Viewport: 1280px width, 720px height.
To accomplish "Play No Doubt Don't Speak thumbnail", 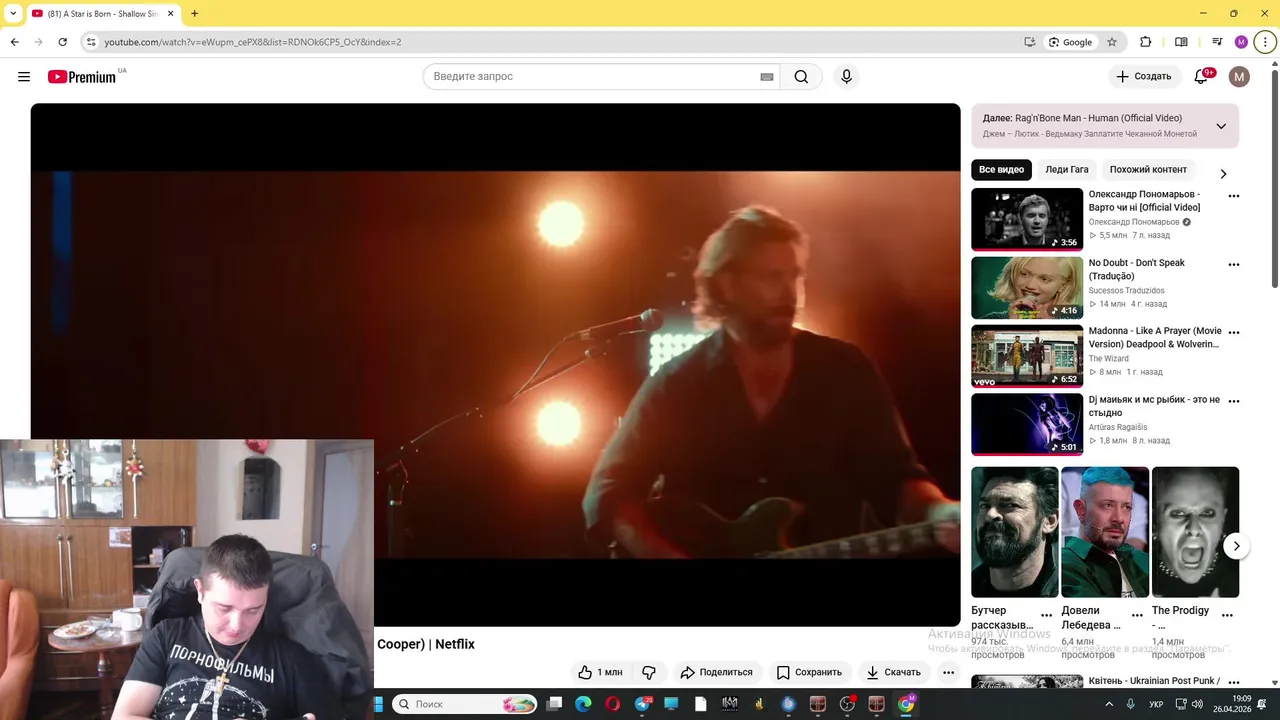I will (1027, 288).
